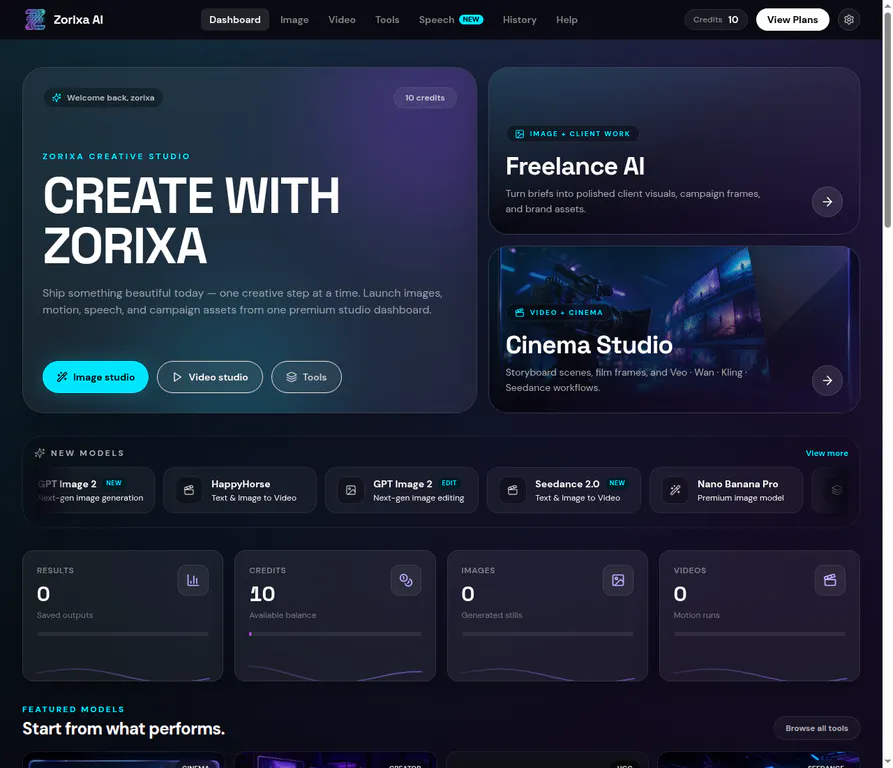Click the 10 credits badge in hero

pos(425,98)
